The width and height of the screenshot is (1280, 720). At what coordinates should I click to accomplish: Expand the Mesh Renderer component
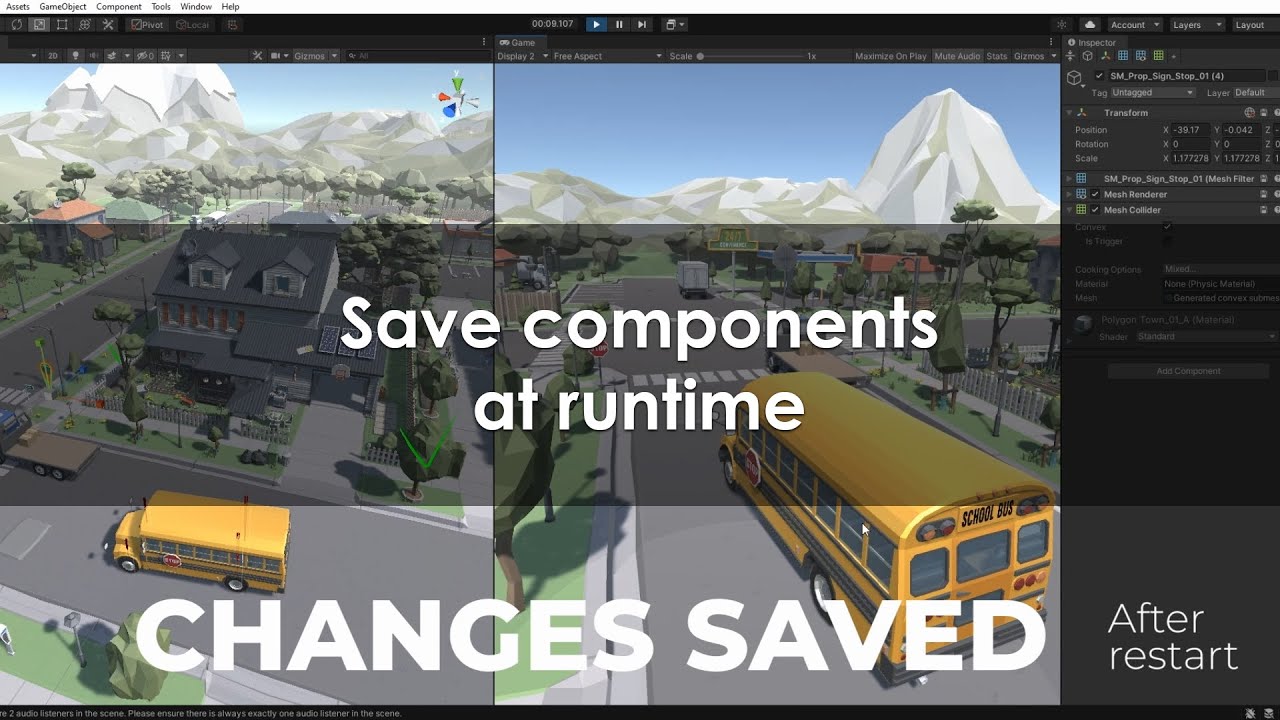coord(1069,194)
